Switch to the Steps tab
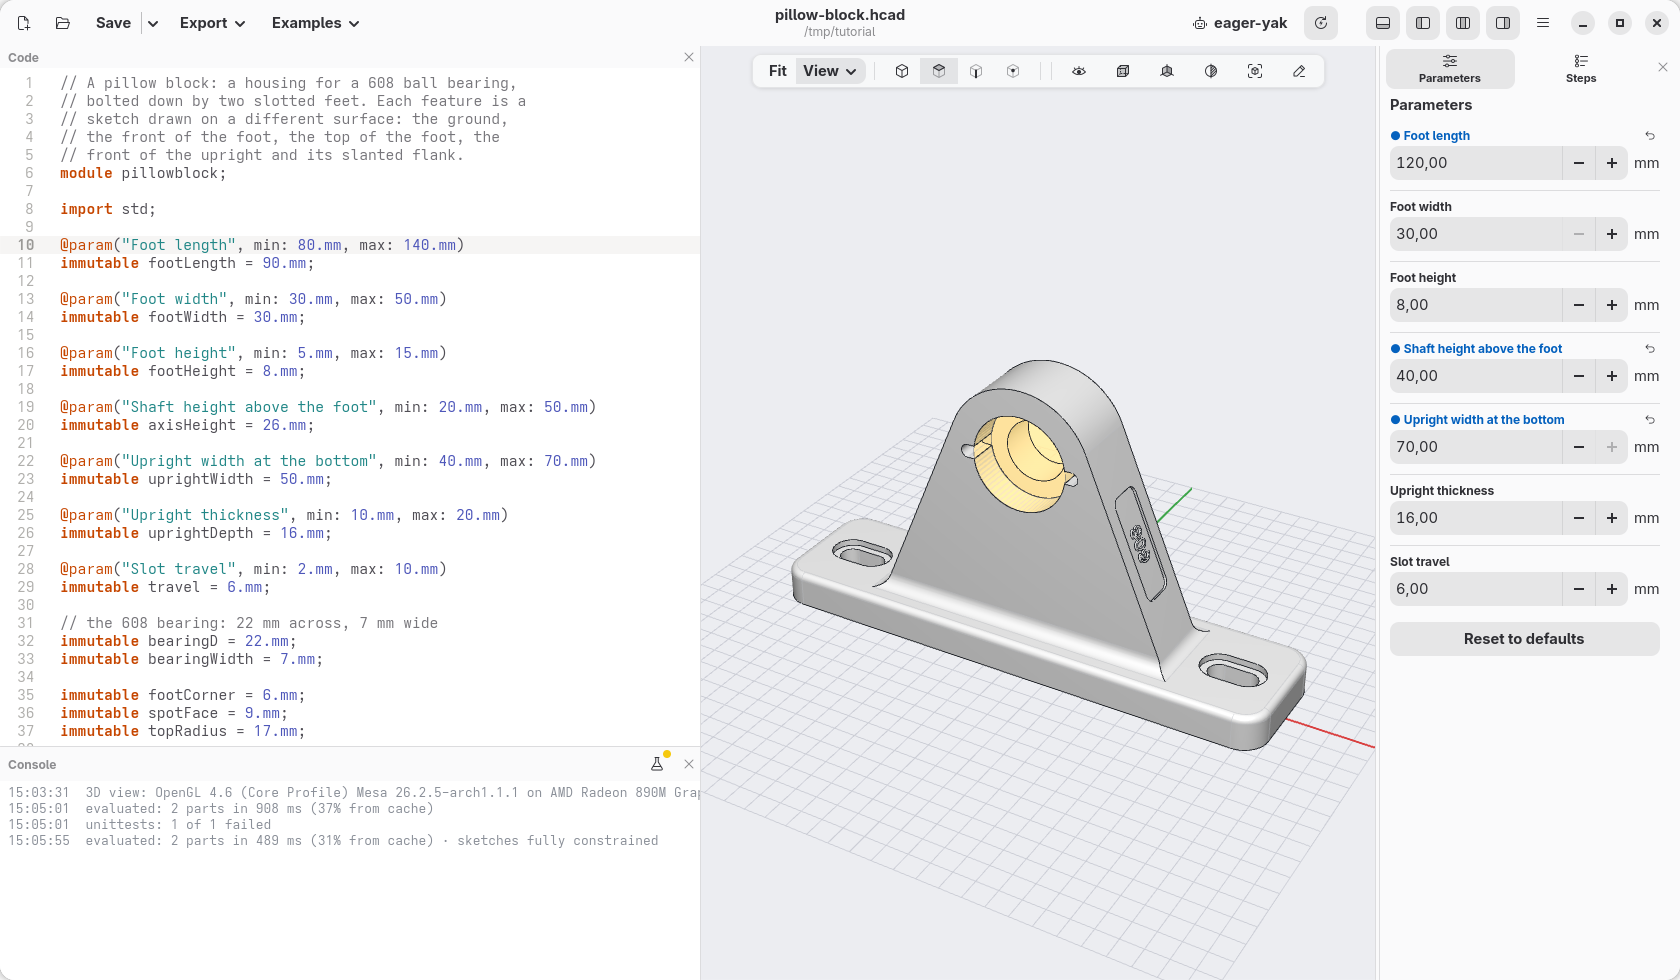The height and width of the screenshot is (980, 1680). (1581, 69)
